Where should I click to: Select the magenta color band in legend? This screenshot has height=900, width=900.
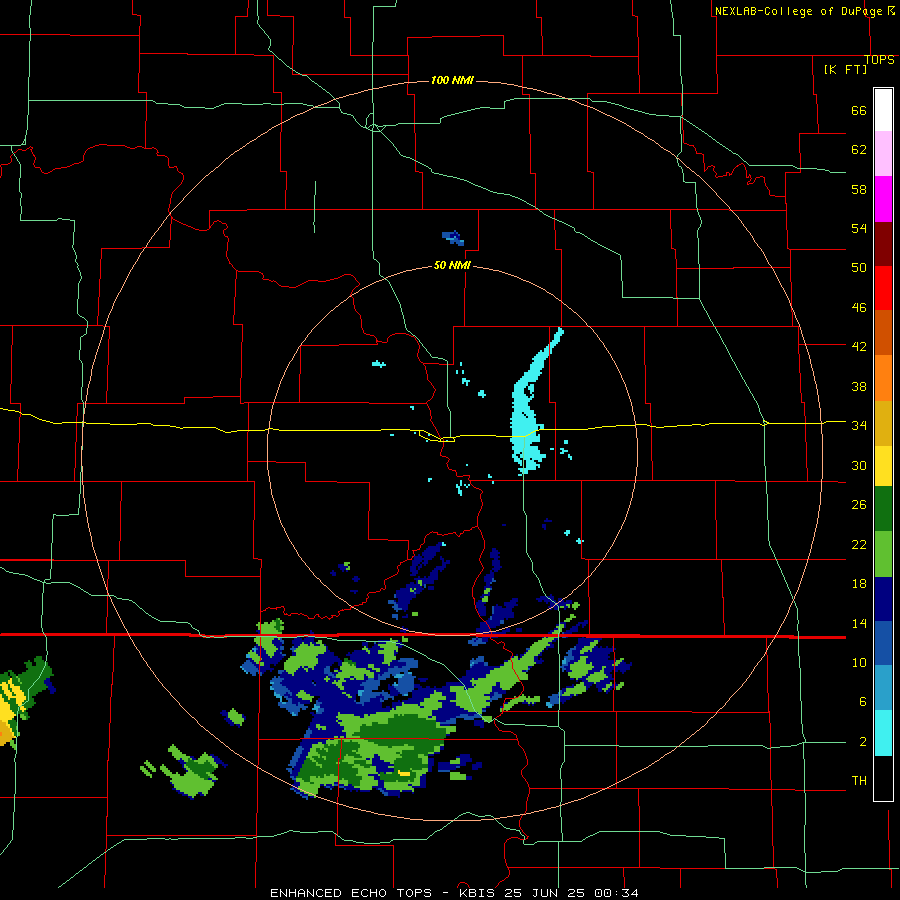click(x=883, y=199)
